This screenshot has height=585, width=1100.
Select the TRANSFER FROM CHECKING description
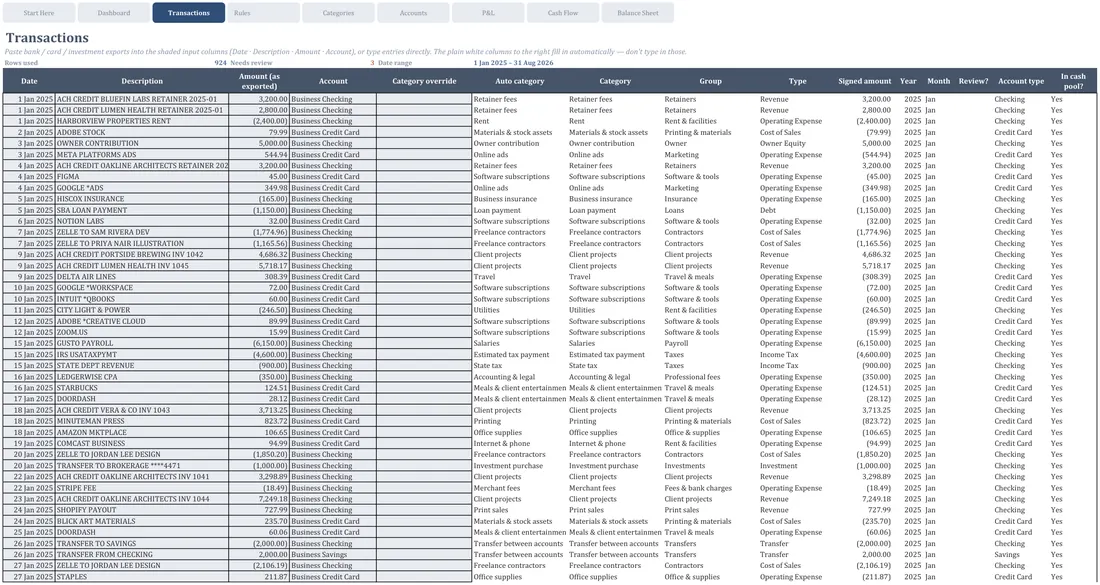click(142, 555)
